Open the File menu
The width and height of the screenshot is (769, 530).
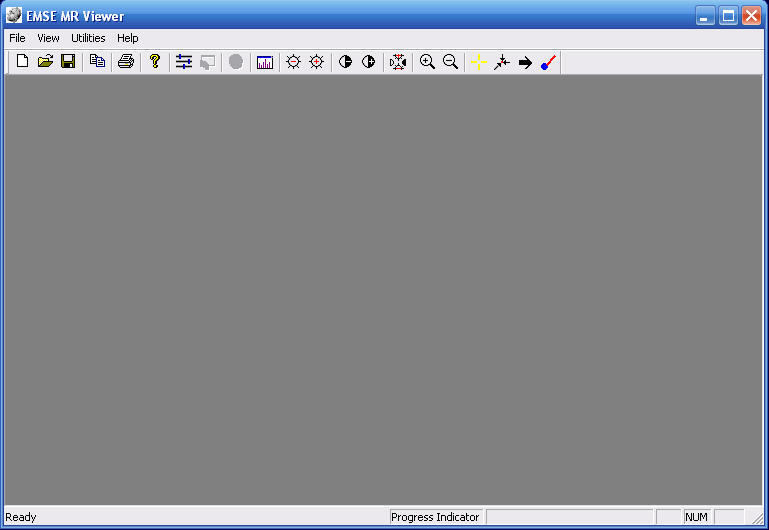click(17, 38)
